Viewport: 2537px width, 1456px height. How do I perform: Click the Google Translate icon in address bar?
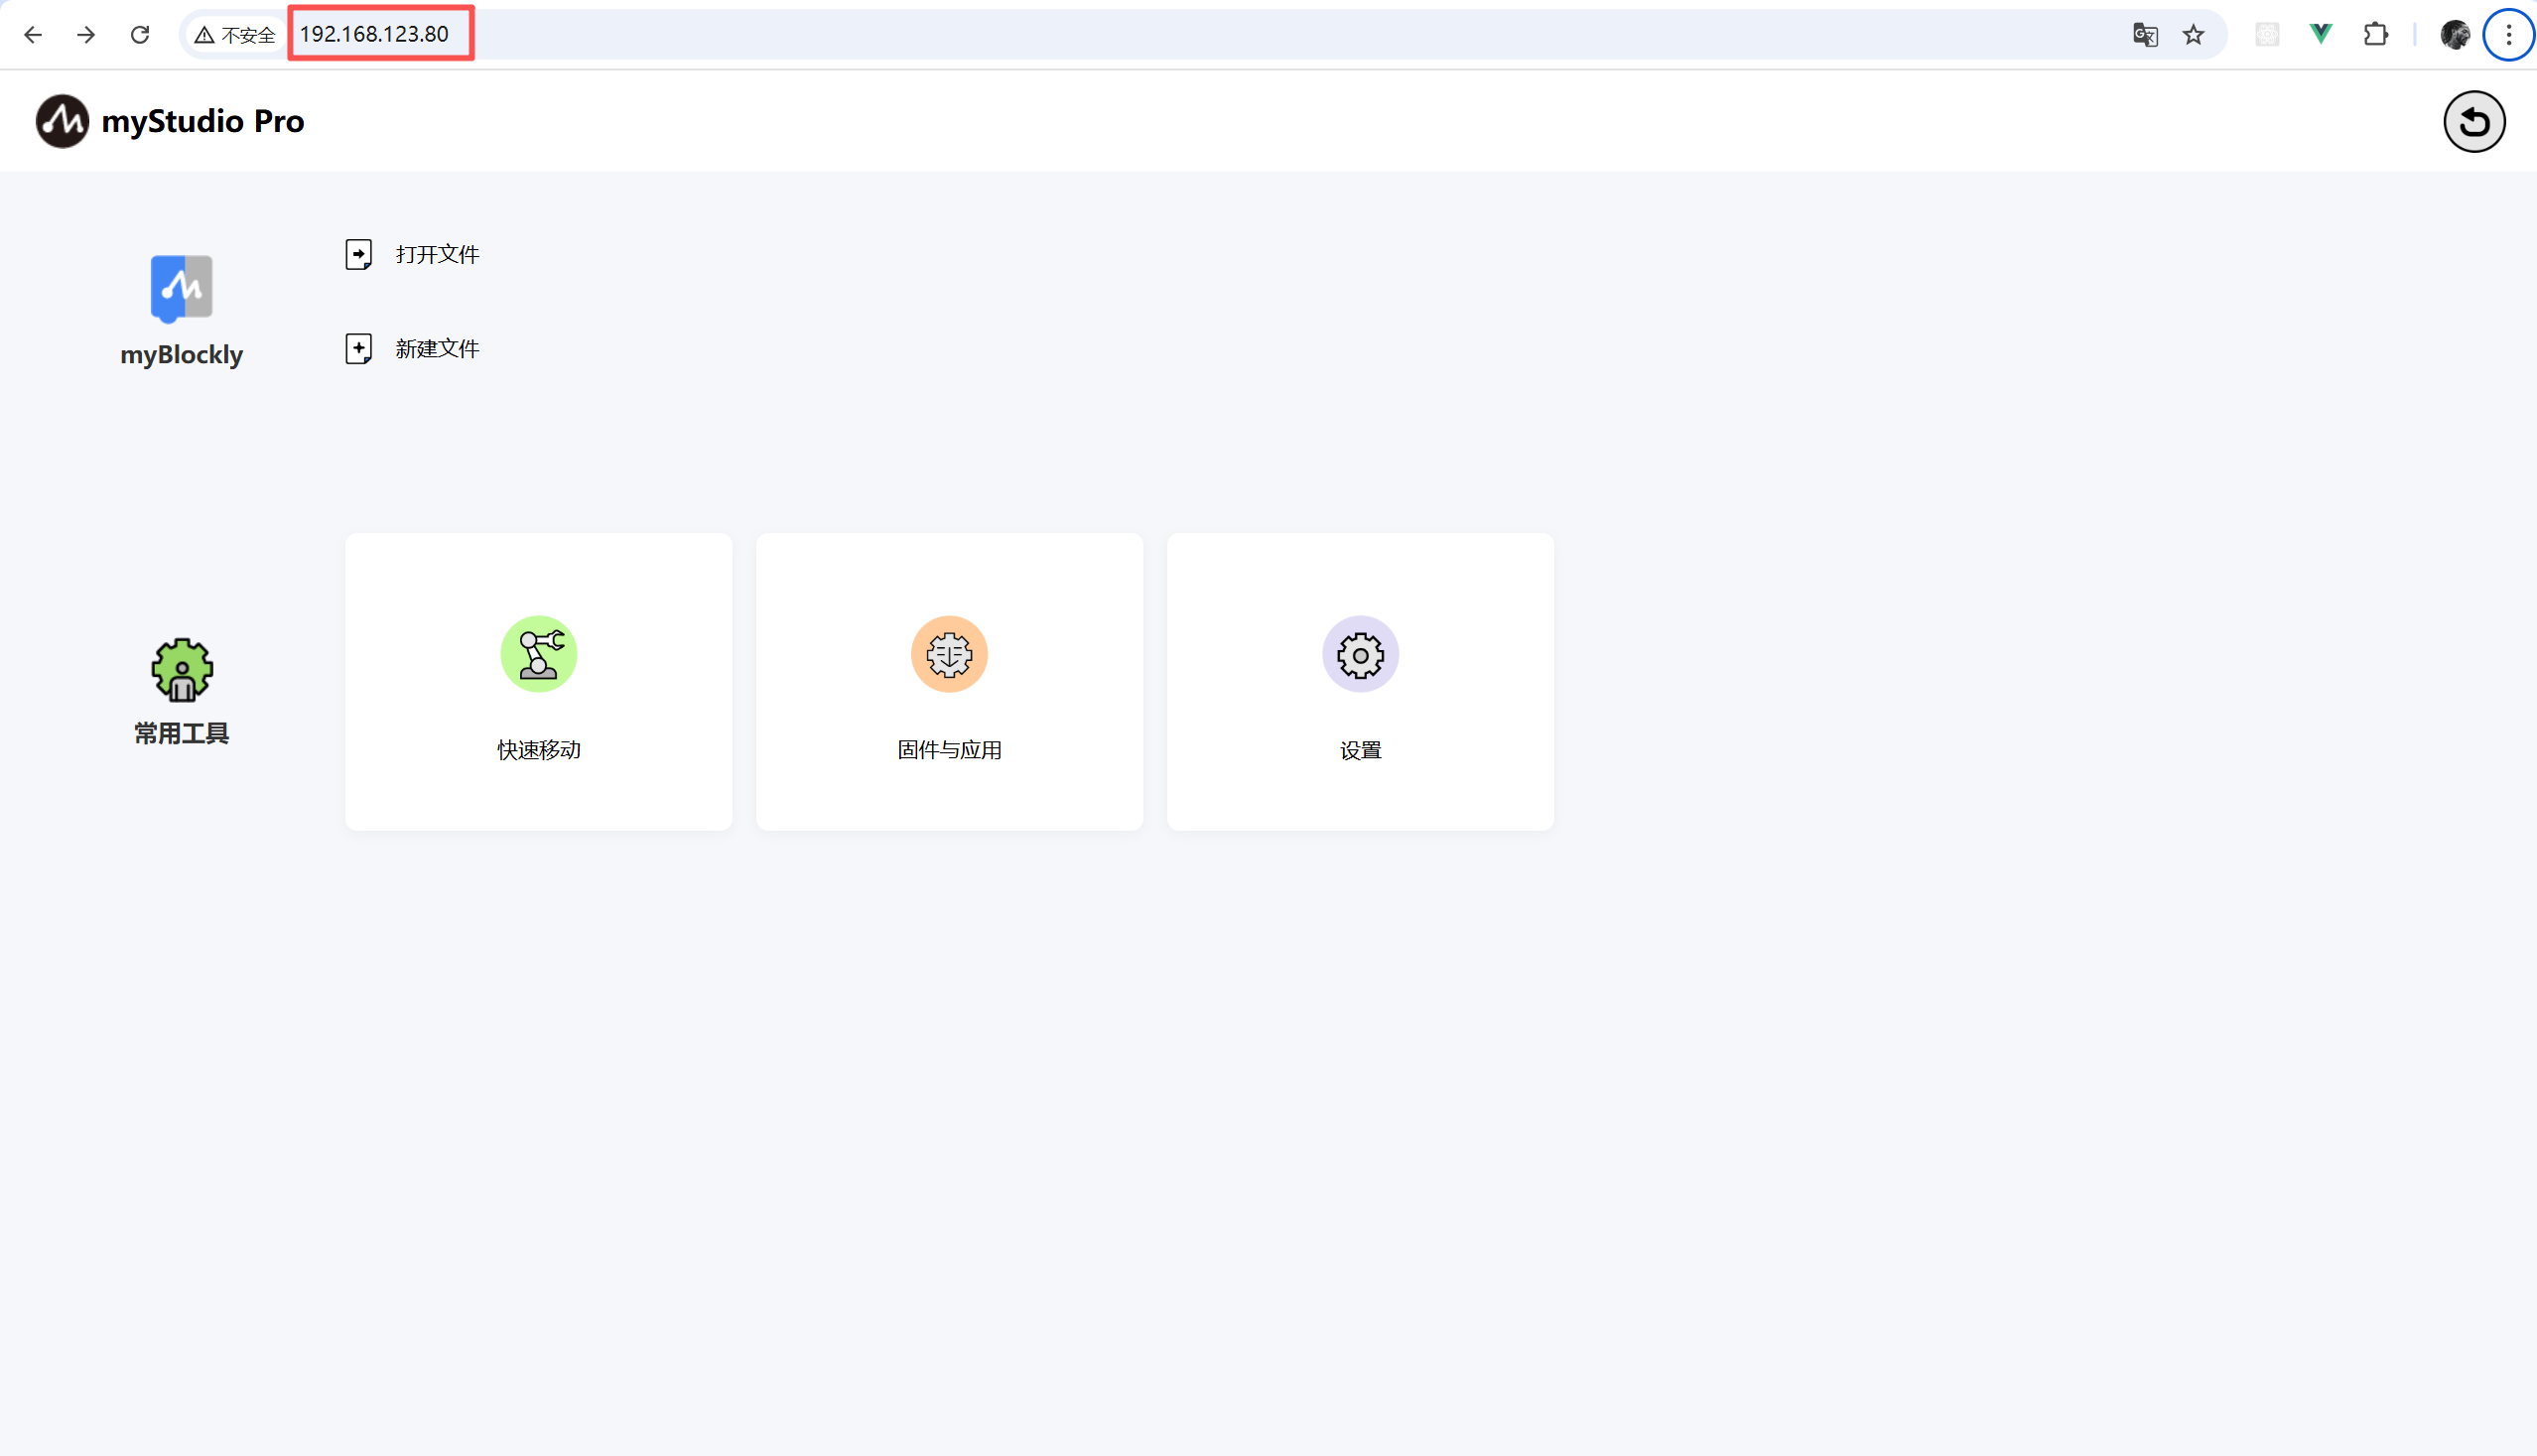click(x=2145, y=35)
